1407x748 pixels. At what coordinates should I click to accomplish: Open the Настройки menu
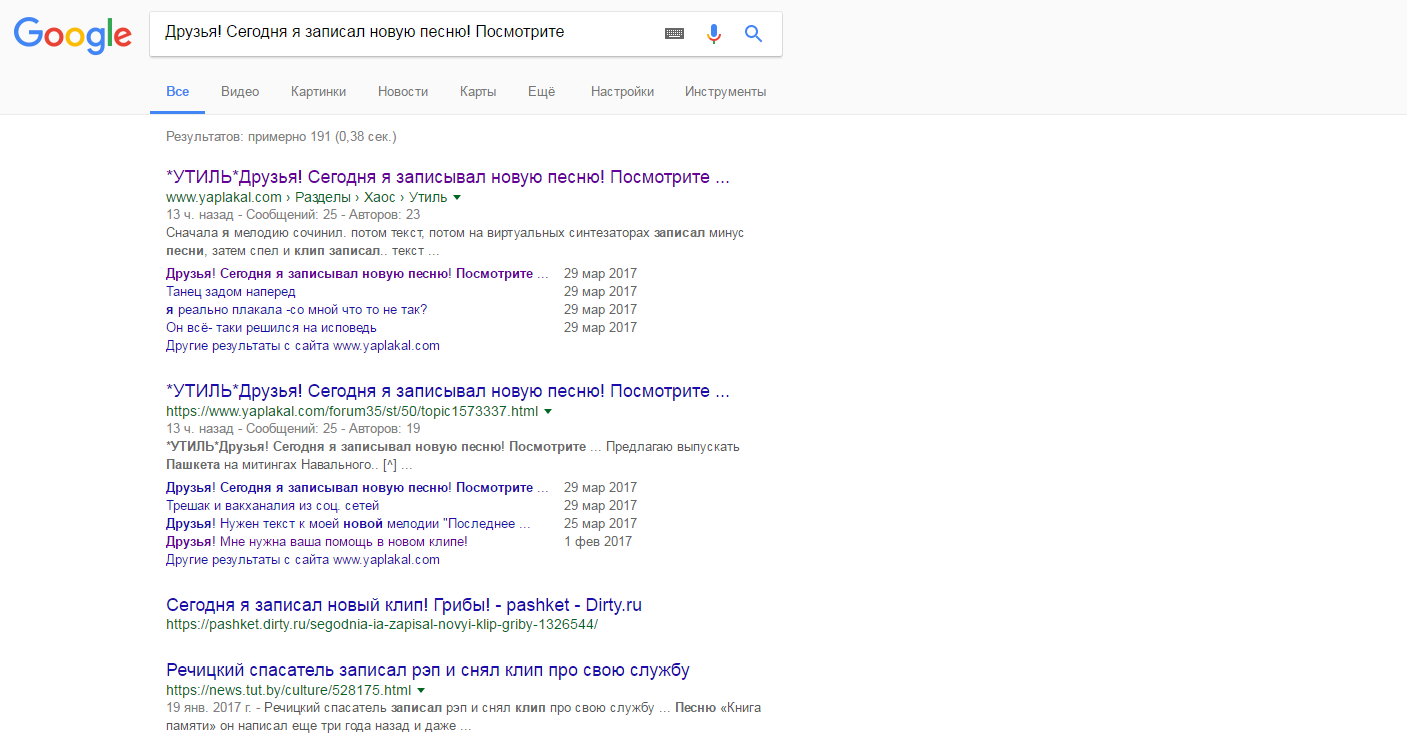click(x=622, y=91)
